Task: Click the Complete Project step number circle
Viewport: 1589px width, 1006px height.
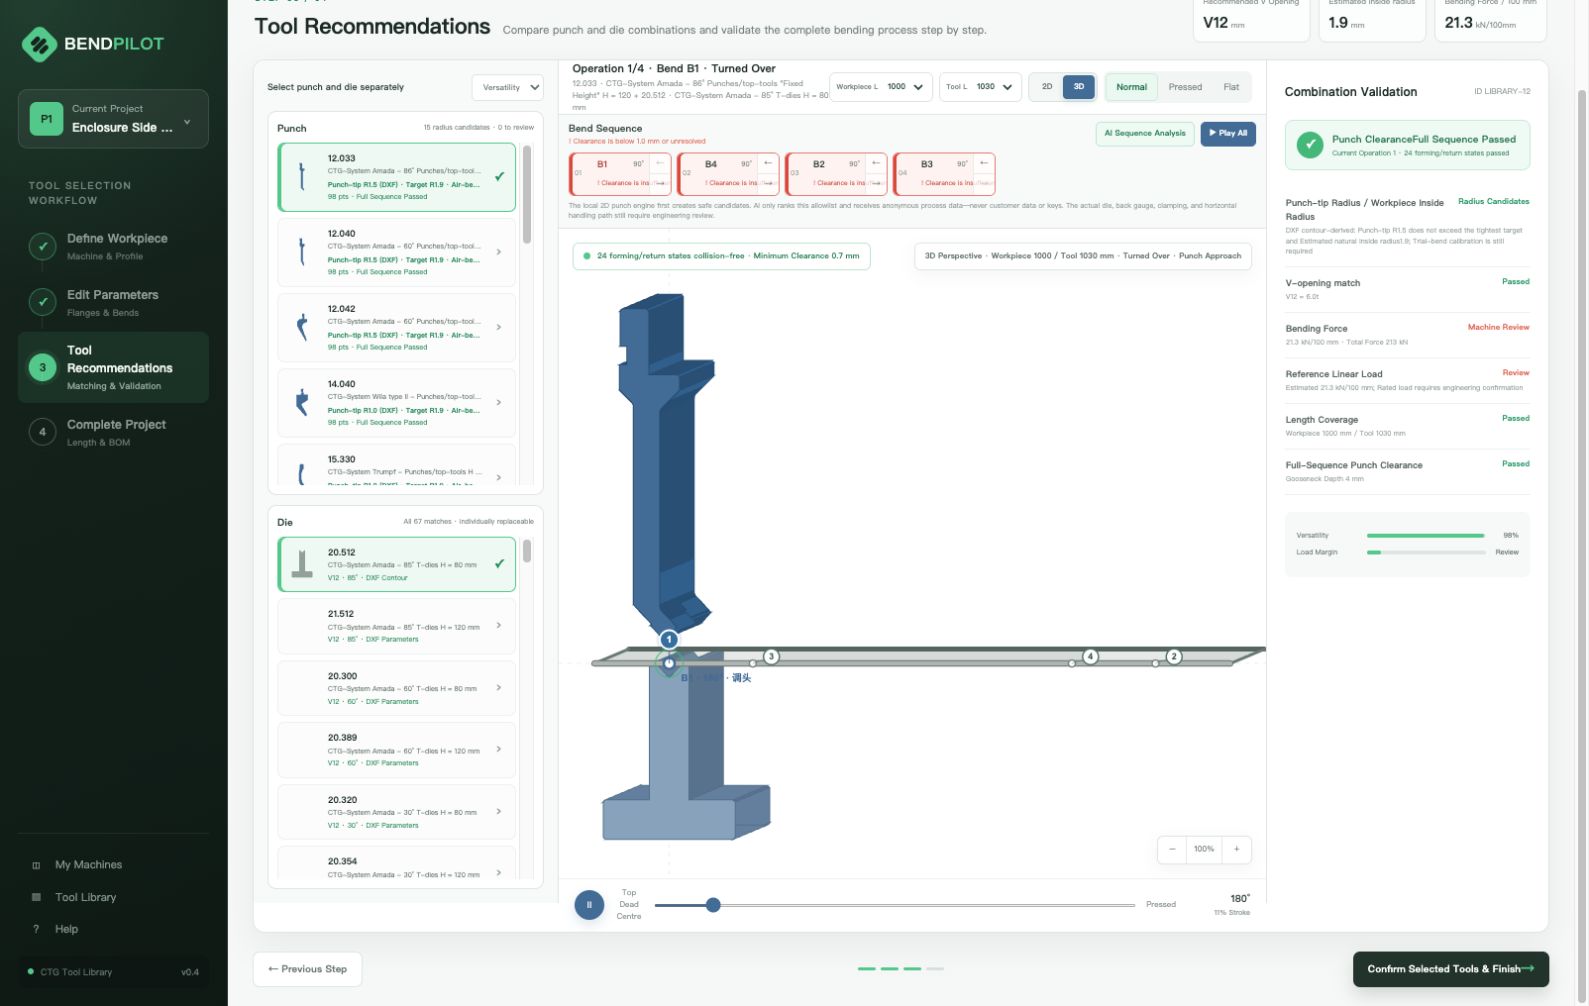Action: (x=42, y=432)
